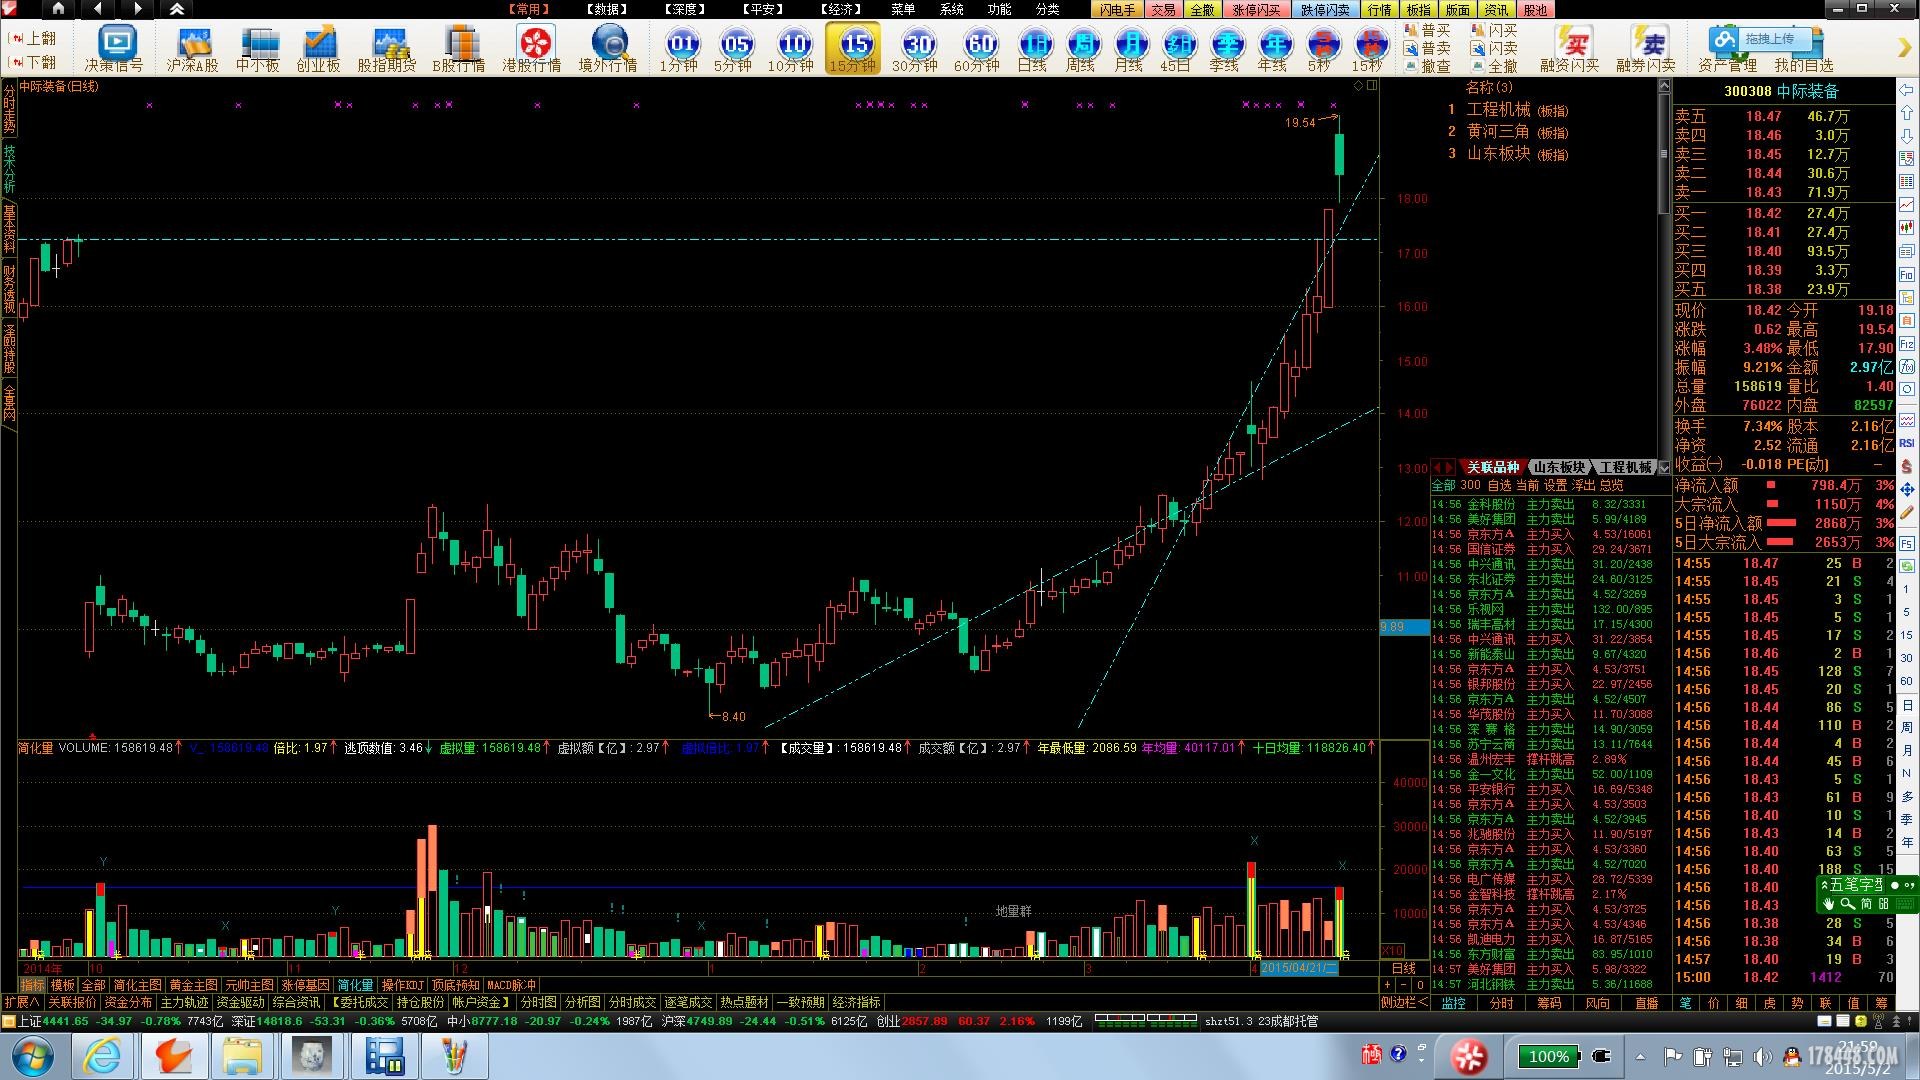Select the 关联品种 tab
The width and height of the screenshot is (1920, 1080).
pyautogui.click(x=1493, y=467)
